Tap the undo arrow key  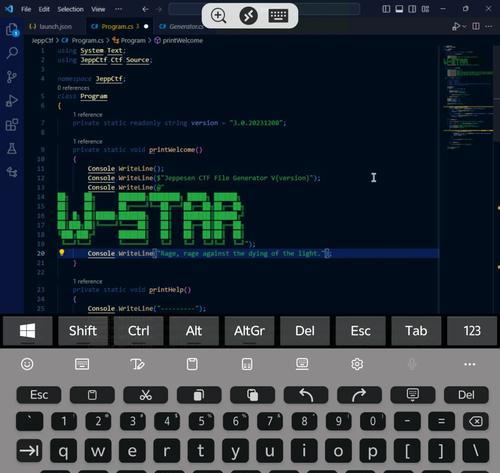pos(306,395)
